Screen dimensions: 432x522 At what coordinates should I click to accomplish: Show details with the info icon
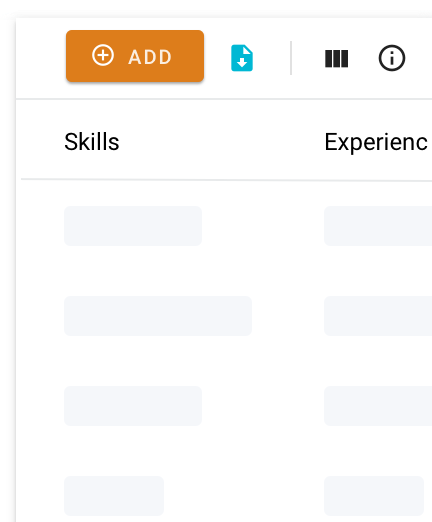392,58
